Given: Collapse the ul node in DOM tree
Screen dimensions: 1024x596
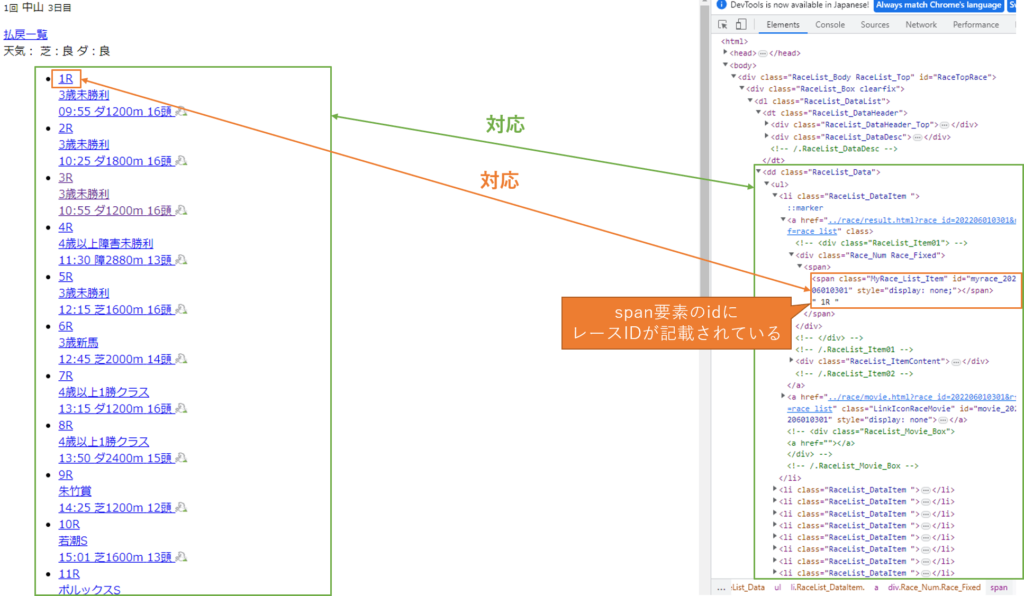Looking at the screenshot, I should click(x=767, y=184).
